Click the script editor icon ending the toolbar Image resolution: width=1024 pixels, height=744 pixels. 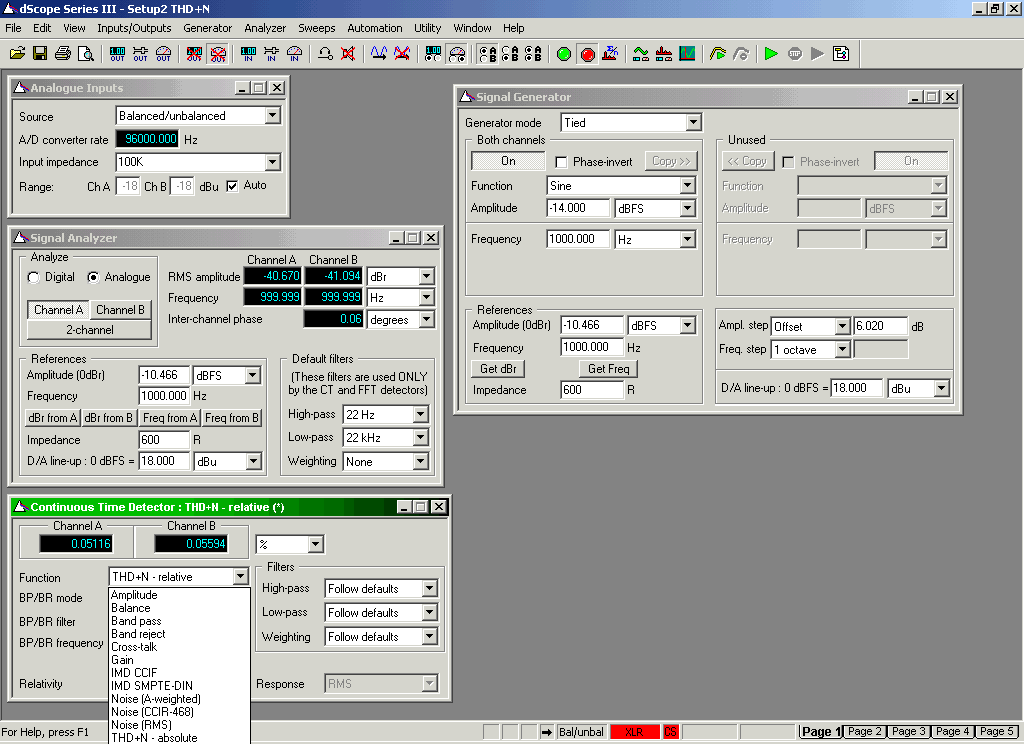[x=841, y=54]
